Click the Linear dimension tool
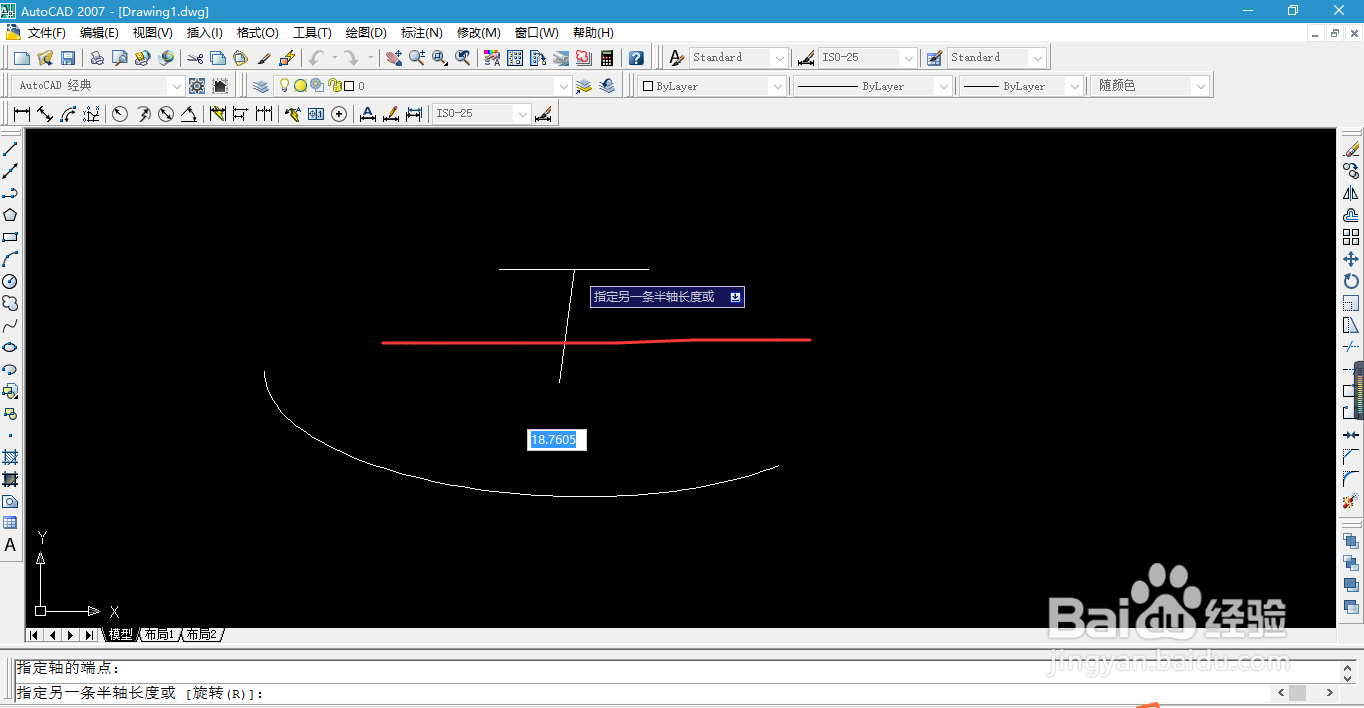Screen dimensions: 1364x708 click(22, 114)
